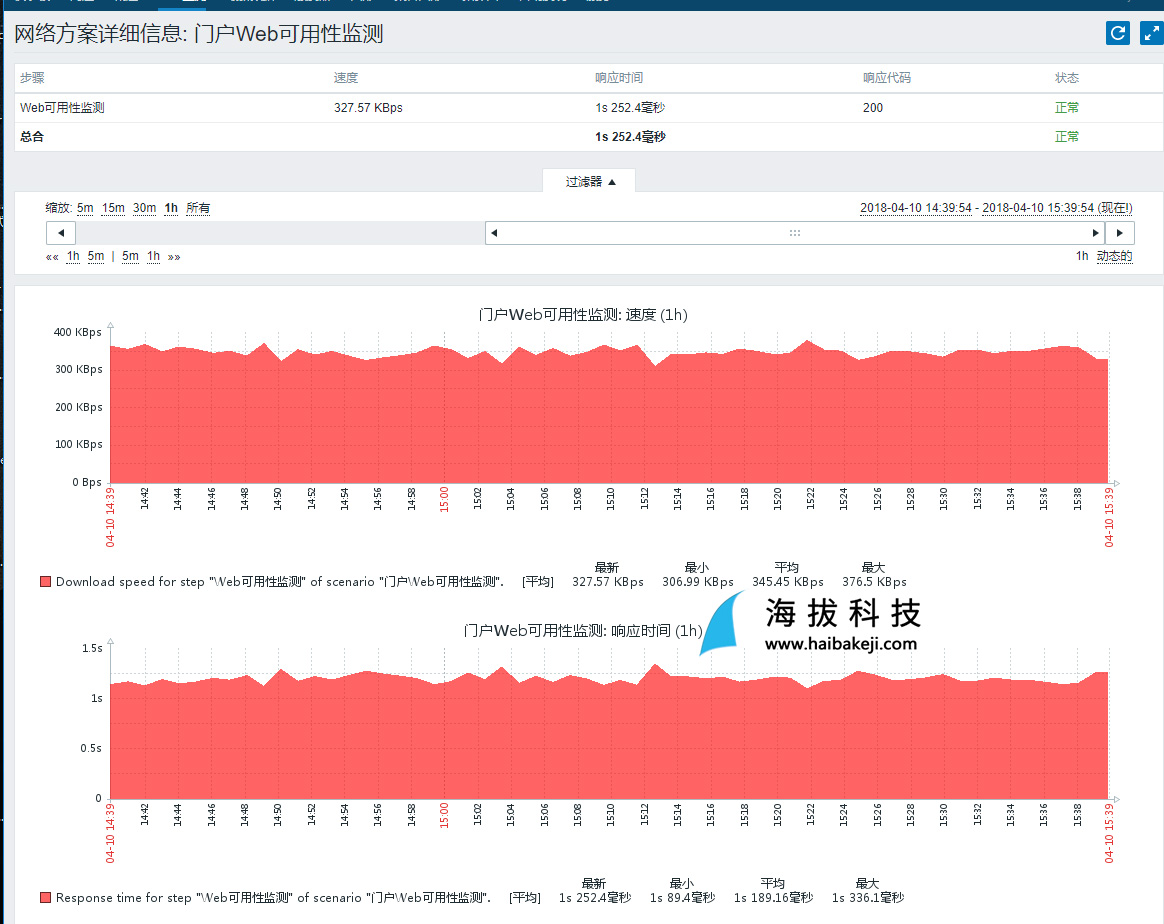1164x924 pixels.
Task: Set zoom to 5m
Action: click(x=85, y=208)
